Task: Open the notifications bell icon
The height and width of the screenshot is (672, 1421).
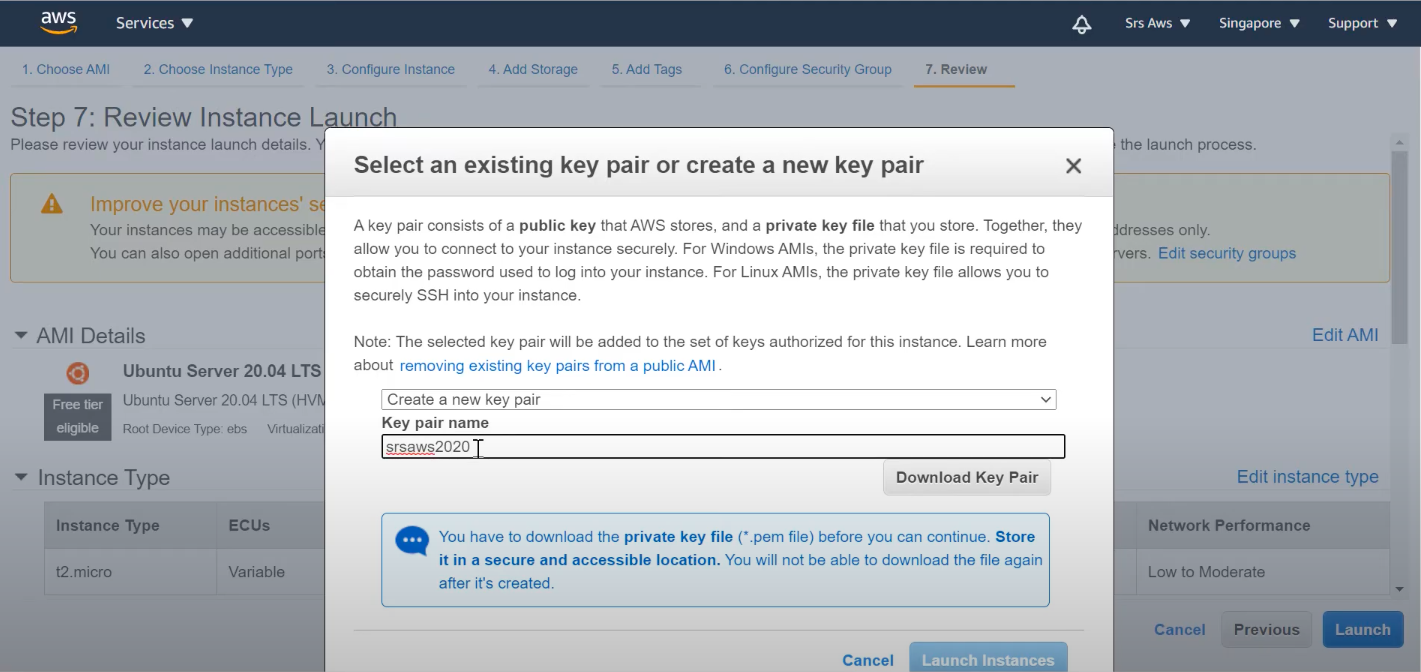Action: 1081,24
